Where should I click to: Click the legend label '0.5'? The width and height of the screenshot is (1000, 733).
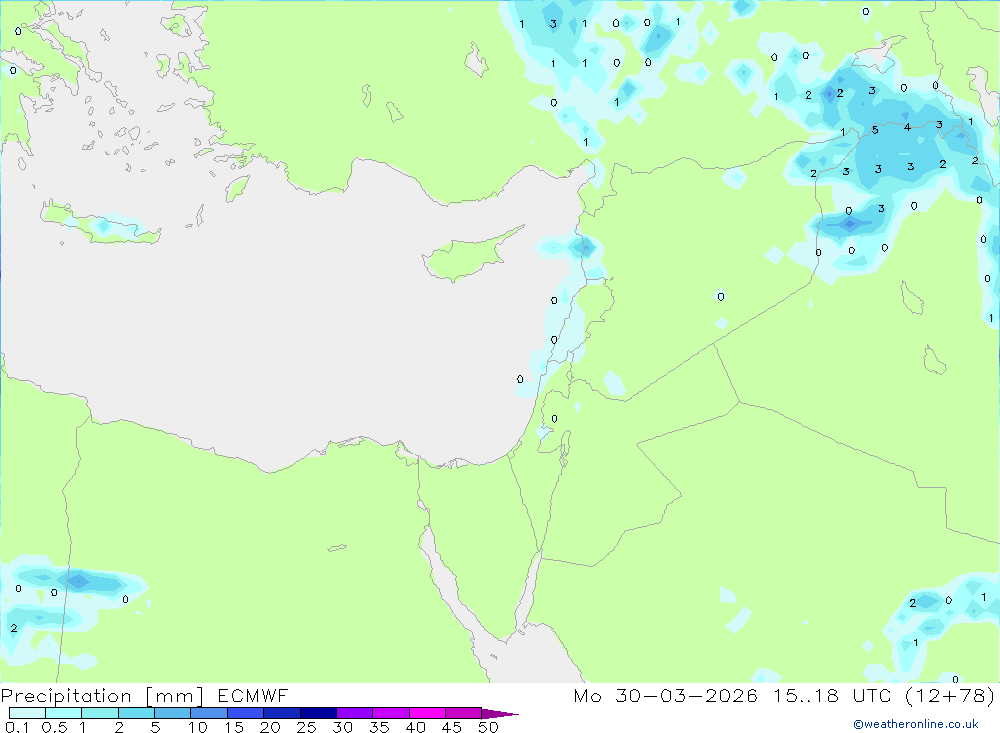(54, 727)
